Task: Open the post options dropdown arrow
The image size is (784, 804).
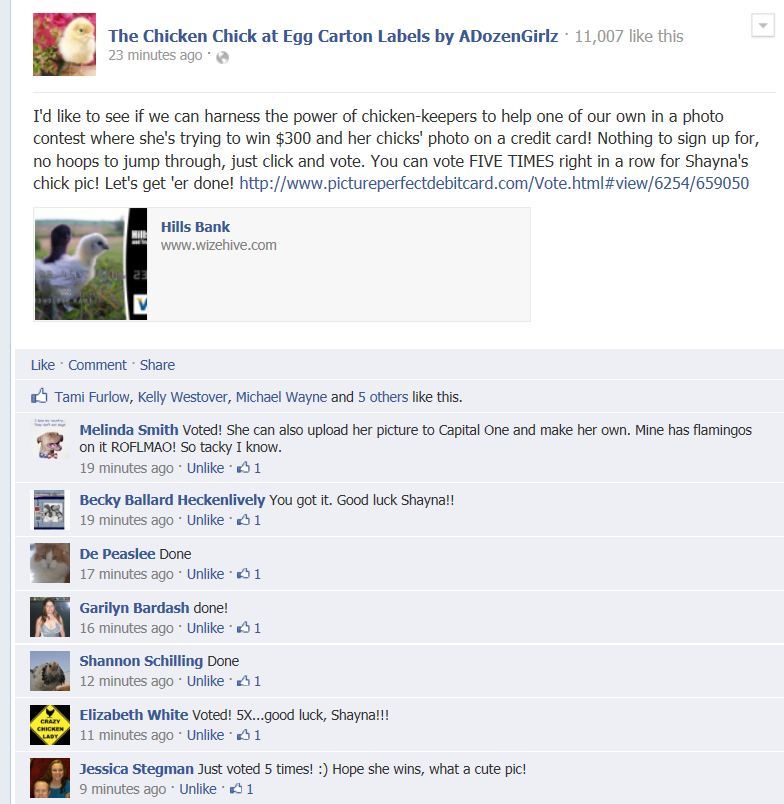Action: tap(762, 25)
